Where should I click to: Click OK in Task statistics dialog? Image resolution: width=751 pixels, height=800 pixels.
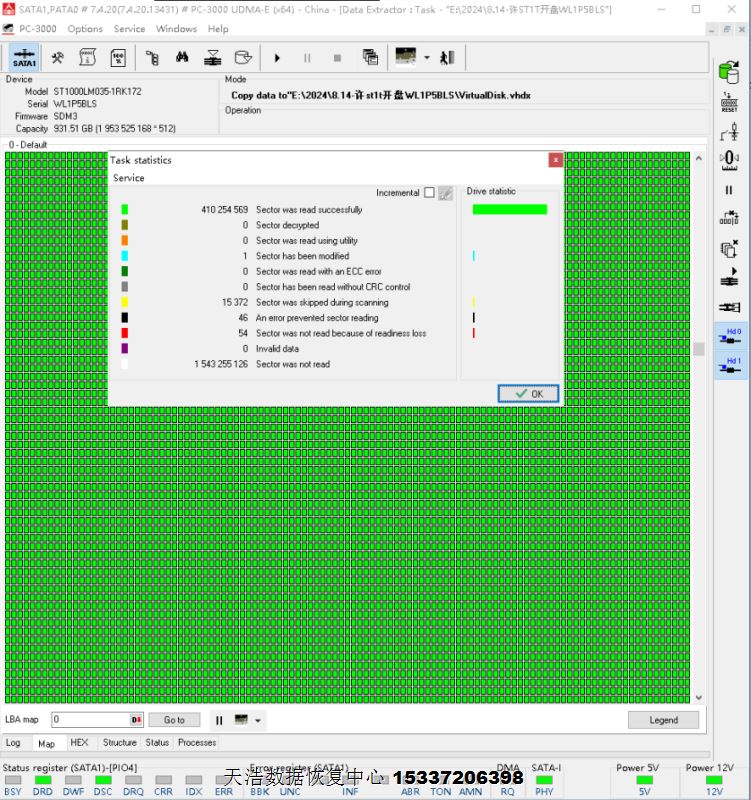click(x=528, y=394)
